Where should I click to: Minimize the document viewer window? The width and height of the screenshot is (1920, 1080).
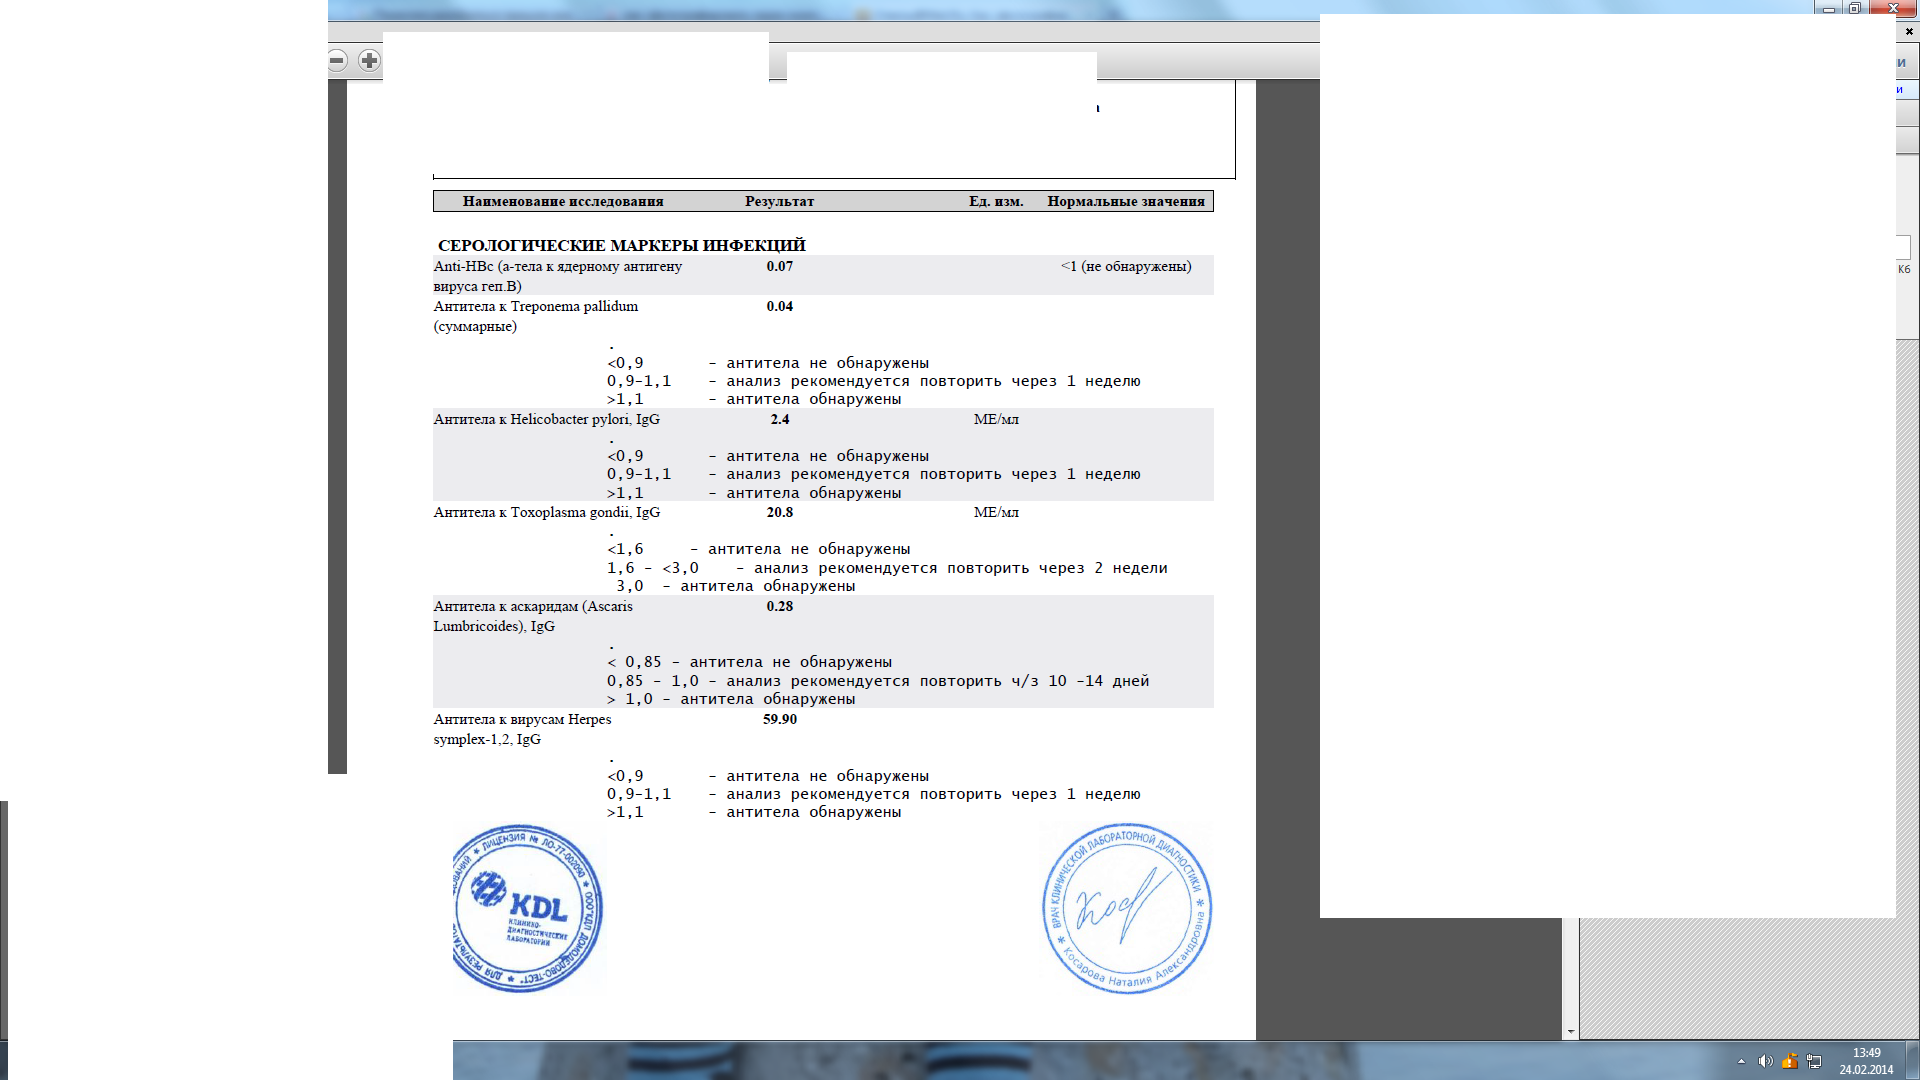pos(1828,8)
